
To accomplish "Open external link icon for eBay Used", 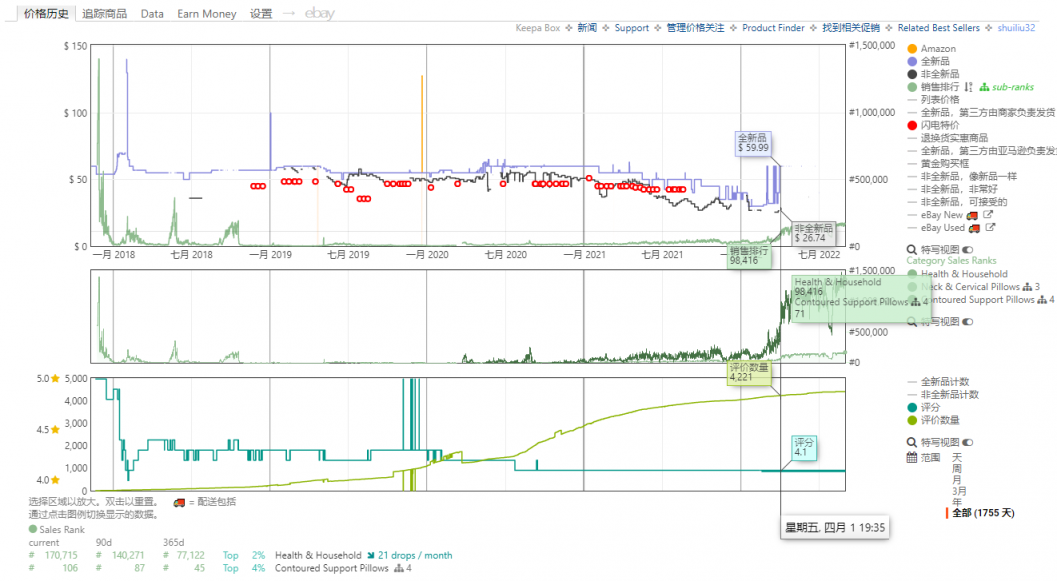I will point(990,227).
